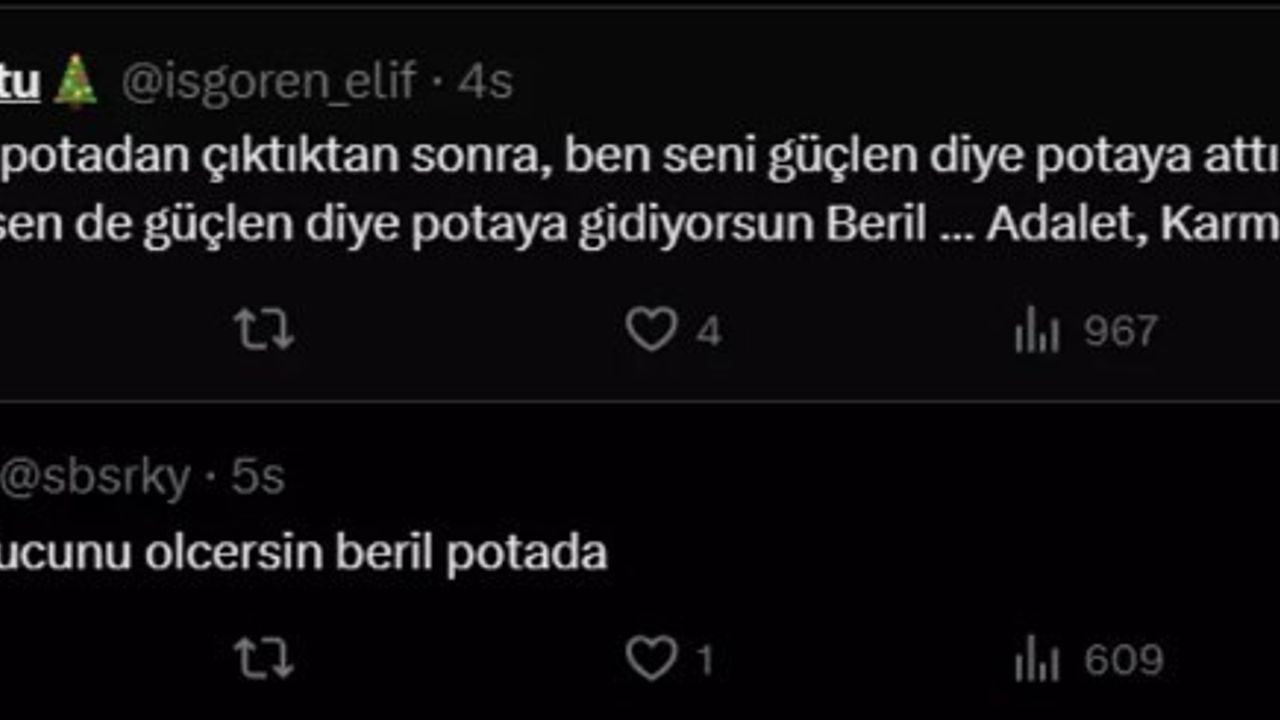Click the like count 4
1280x720 pixels.
(x=708, y=331)
